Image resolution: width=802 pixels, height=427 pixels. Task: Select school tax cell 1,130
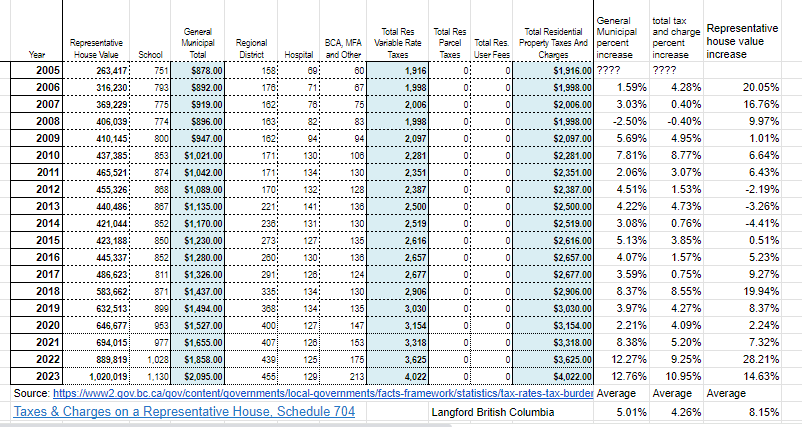(150, 376)
